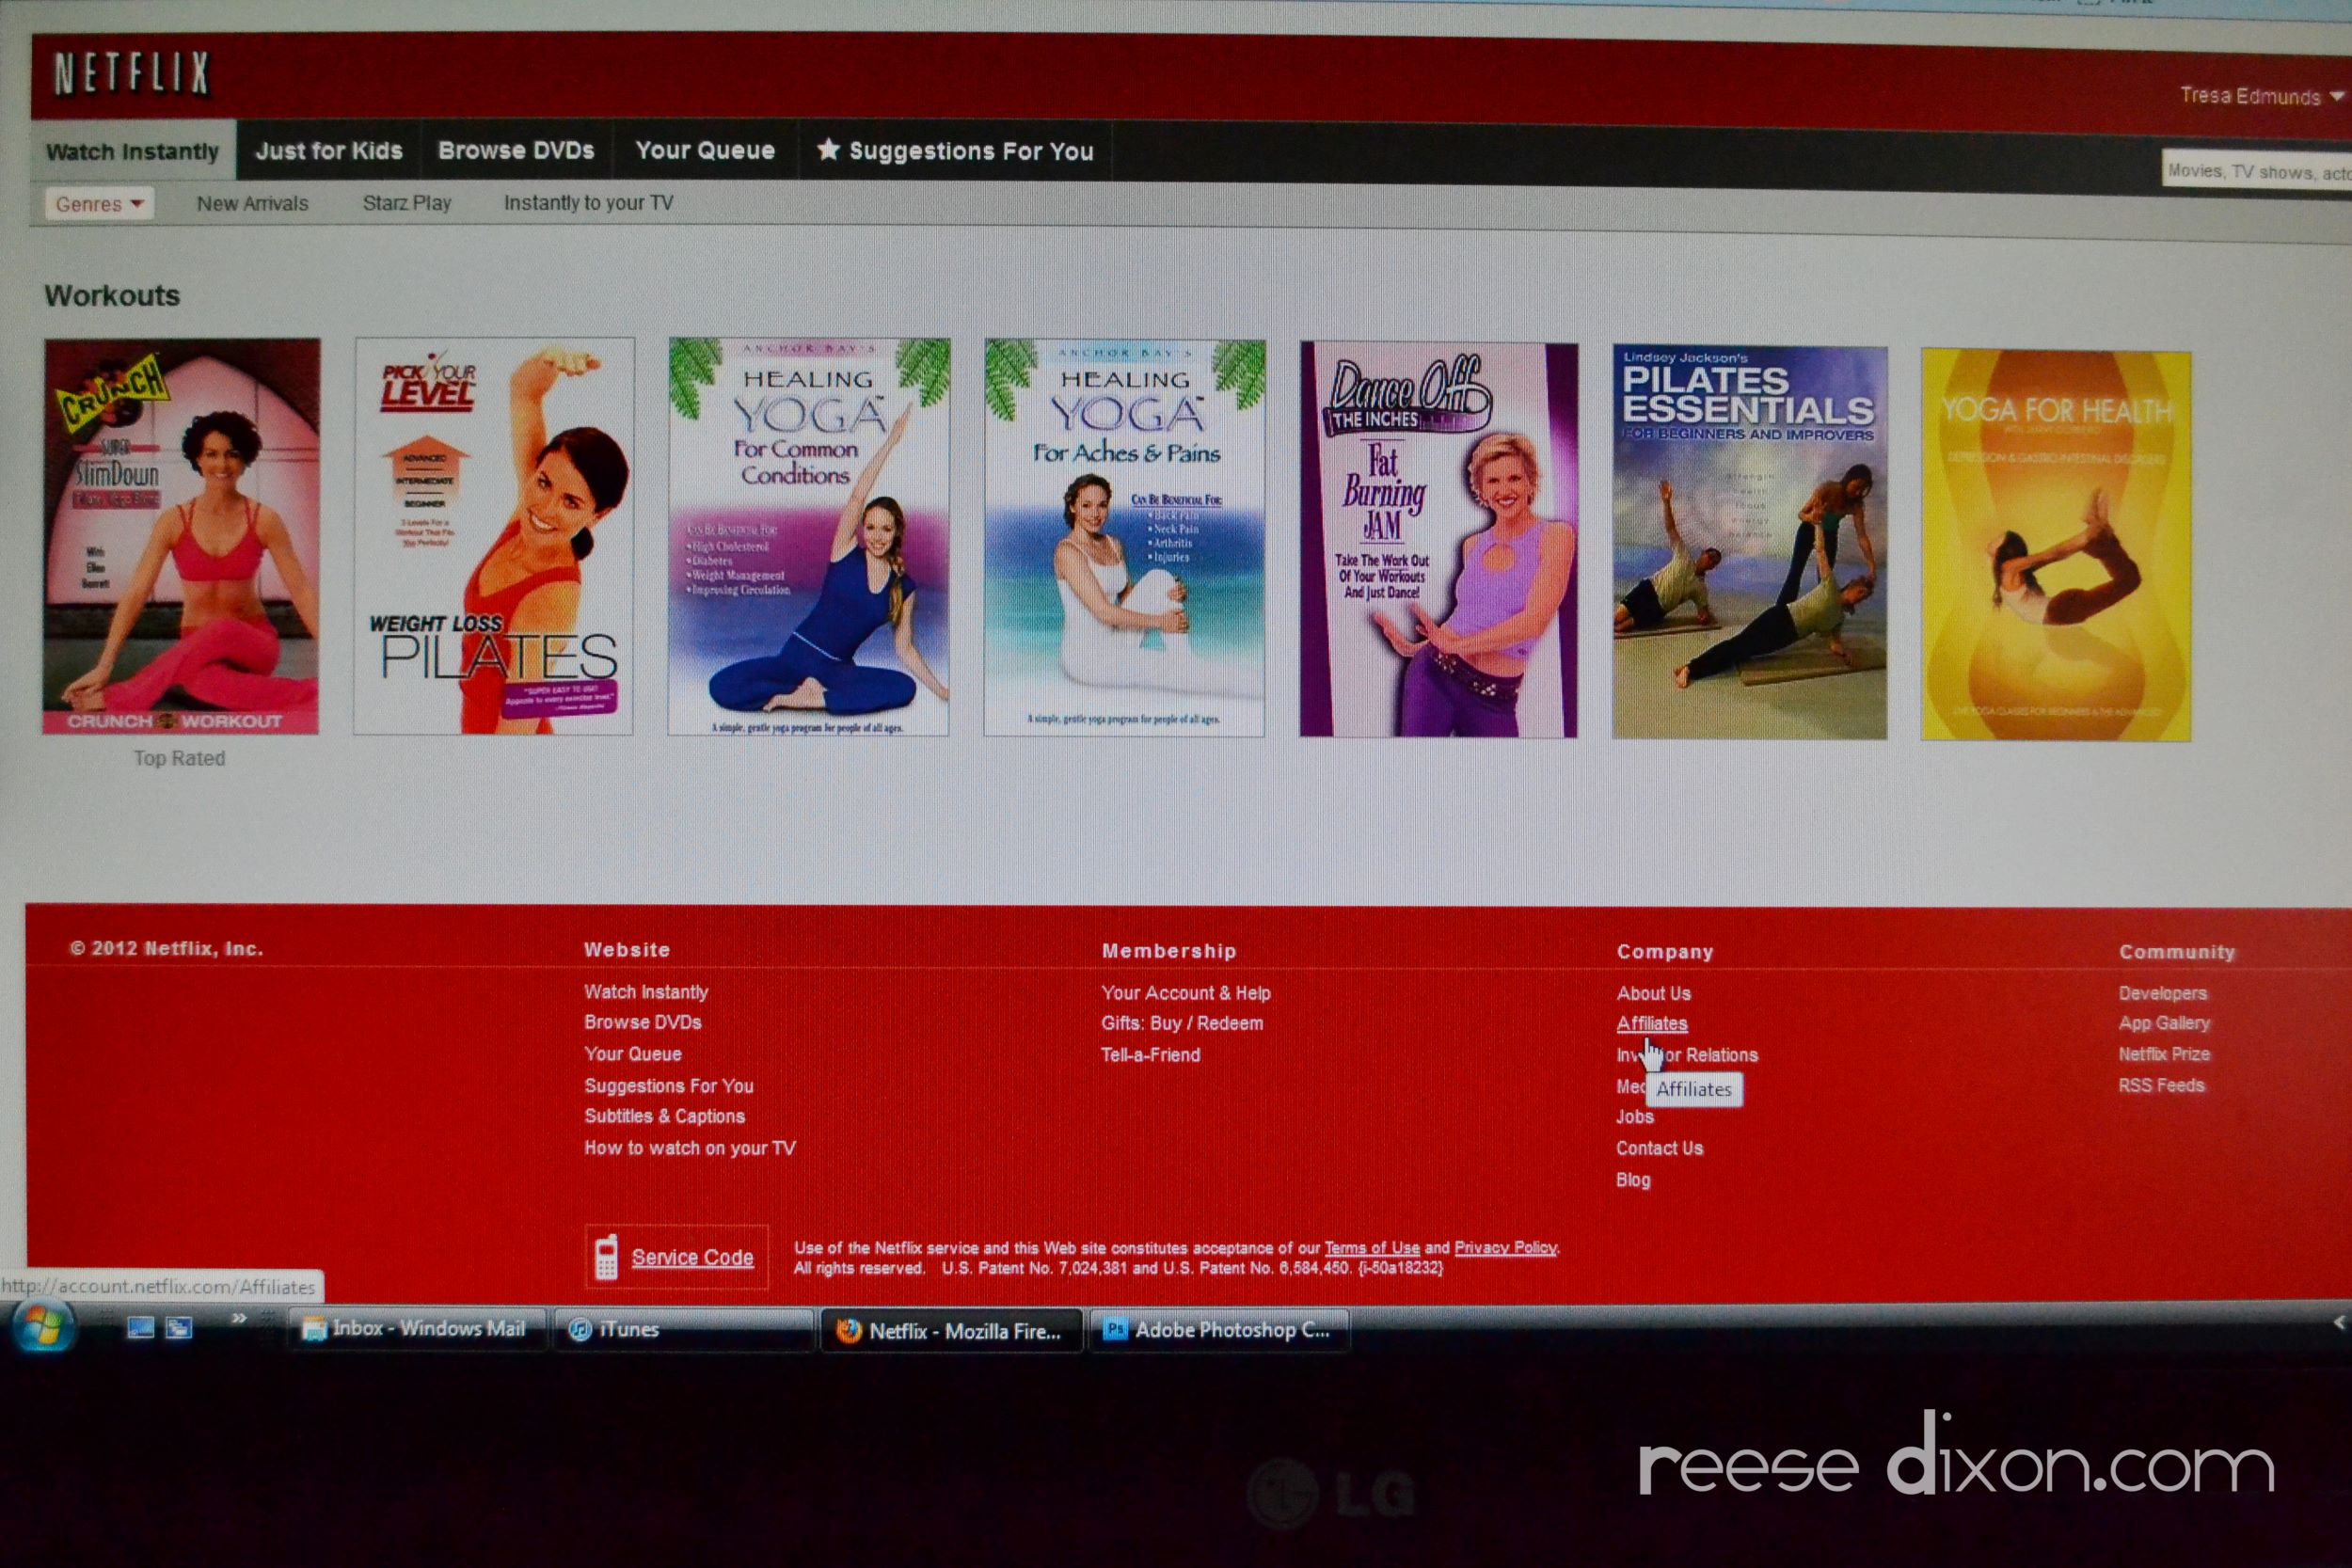Screen dimensions: 2352x1568
Task: Open the Developers community link
Action: 2163,993
